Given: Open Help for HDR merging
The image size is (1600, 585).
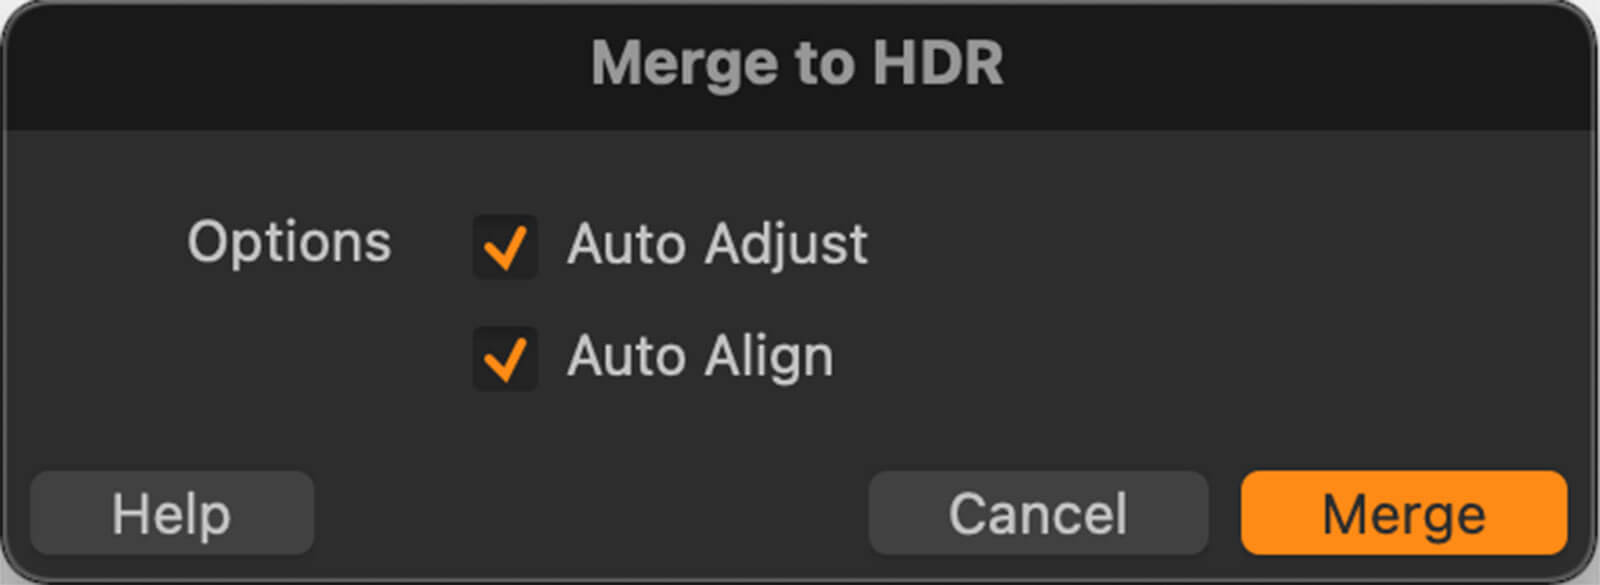Looking at the screenshot, I should pos(172,513).
